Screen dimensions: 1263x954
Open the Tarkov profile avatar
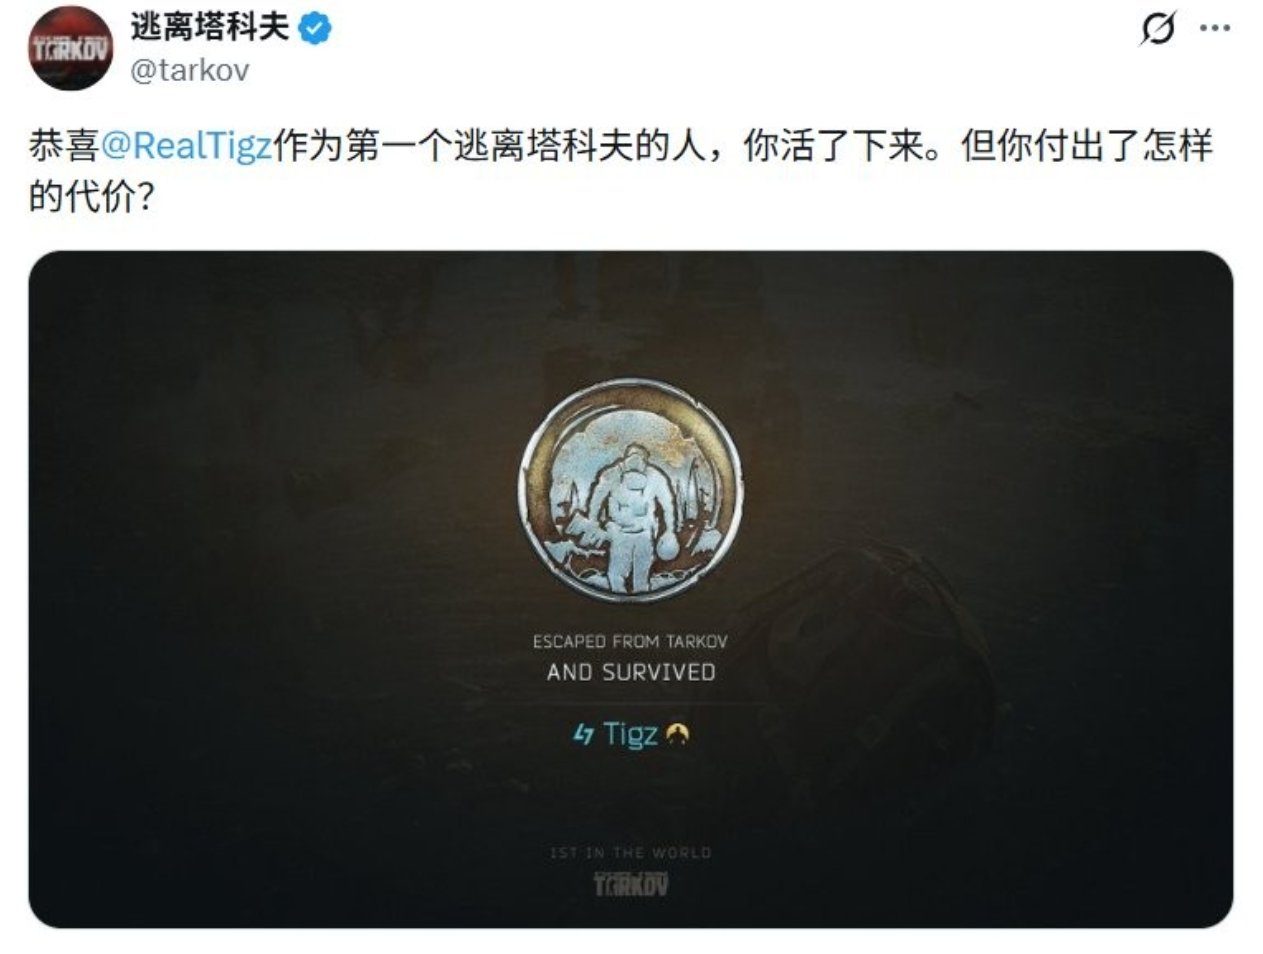(70, 48)
